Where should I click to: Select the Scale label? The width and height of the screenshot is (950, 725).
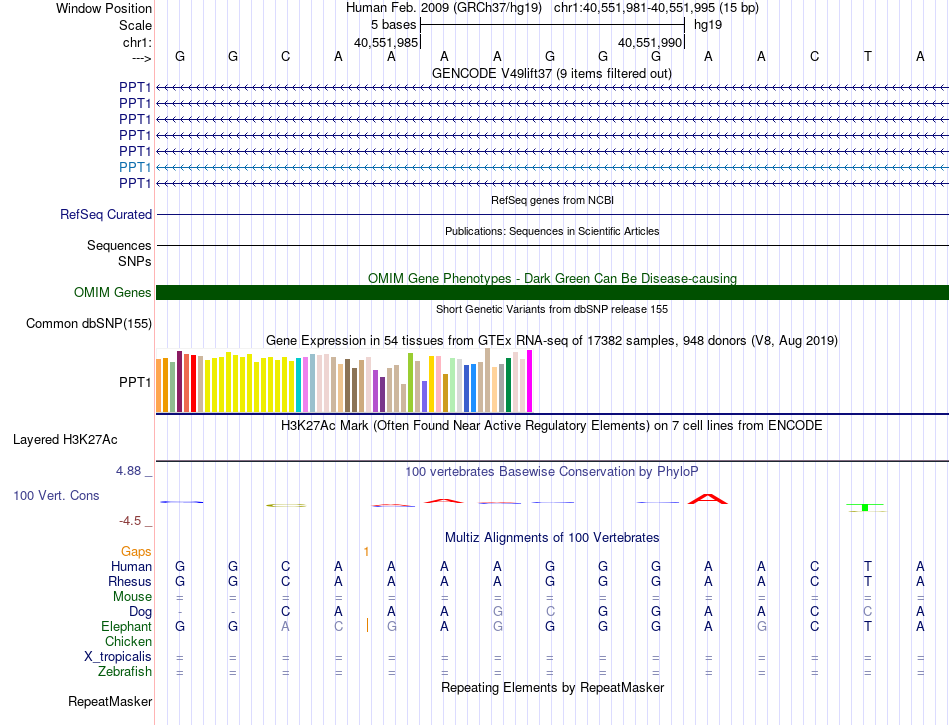tap(135, 25)
